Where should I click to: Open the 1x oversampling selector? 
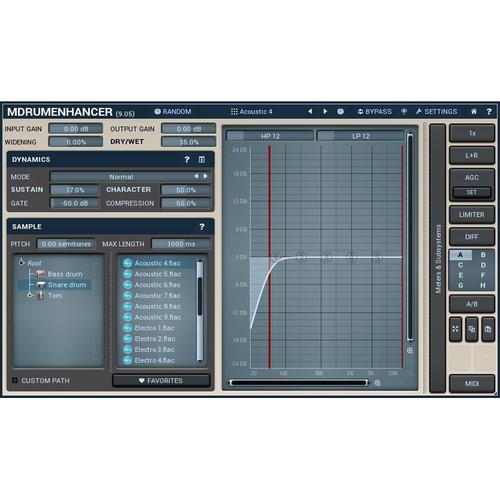[x=472, y=133]
